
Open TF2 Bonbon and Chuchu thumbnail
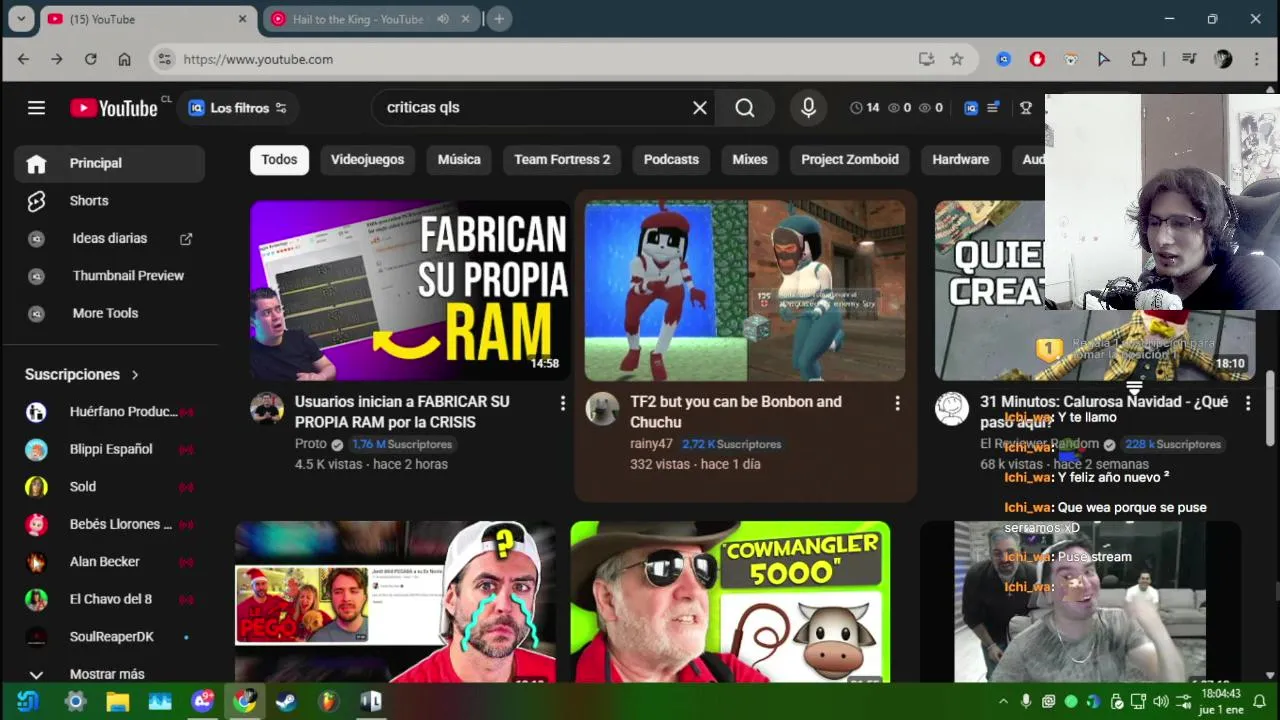(745, 290)
